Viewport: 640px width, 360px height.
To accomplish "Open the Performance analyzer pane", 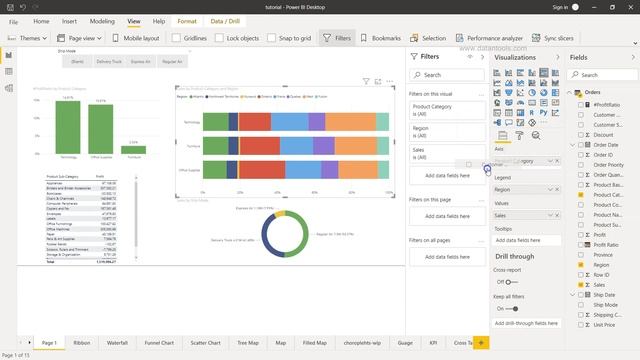I will point(489,38).
